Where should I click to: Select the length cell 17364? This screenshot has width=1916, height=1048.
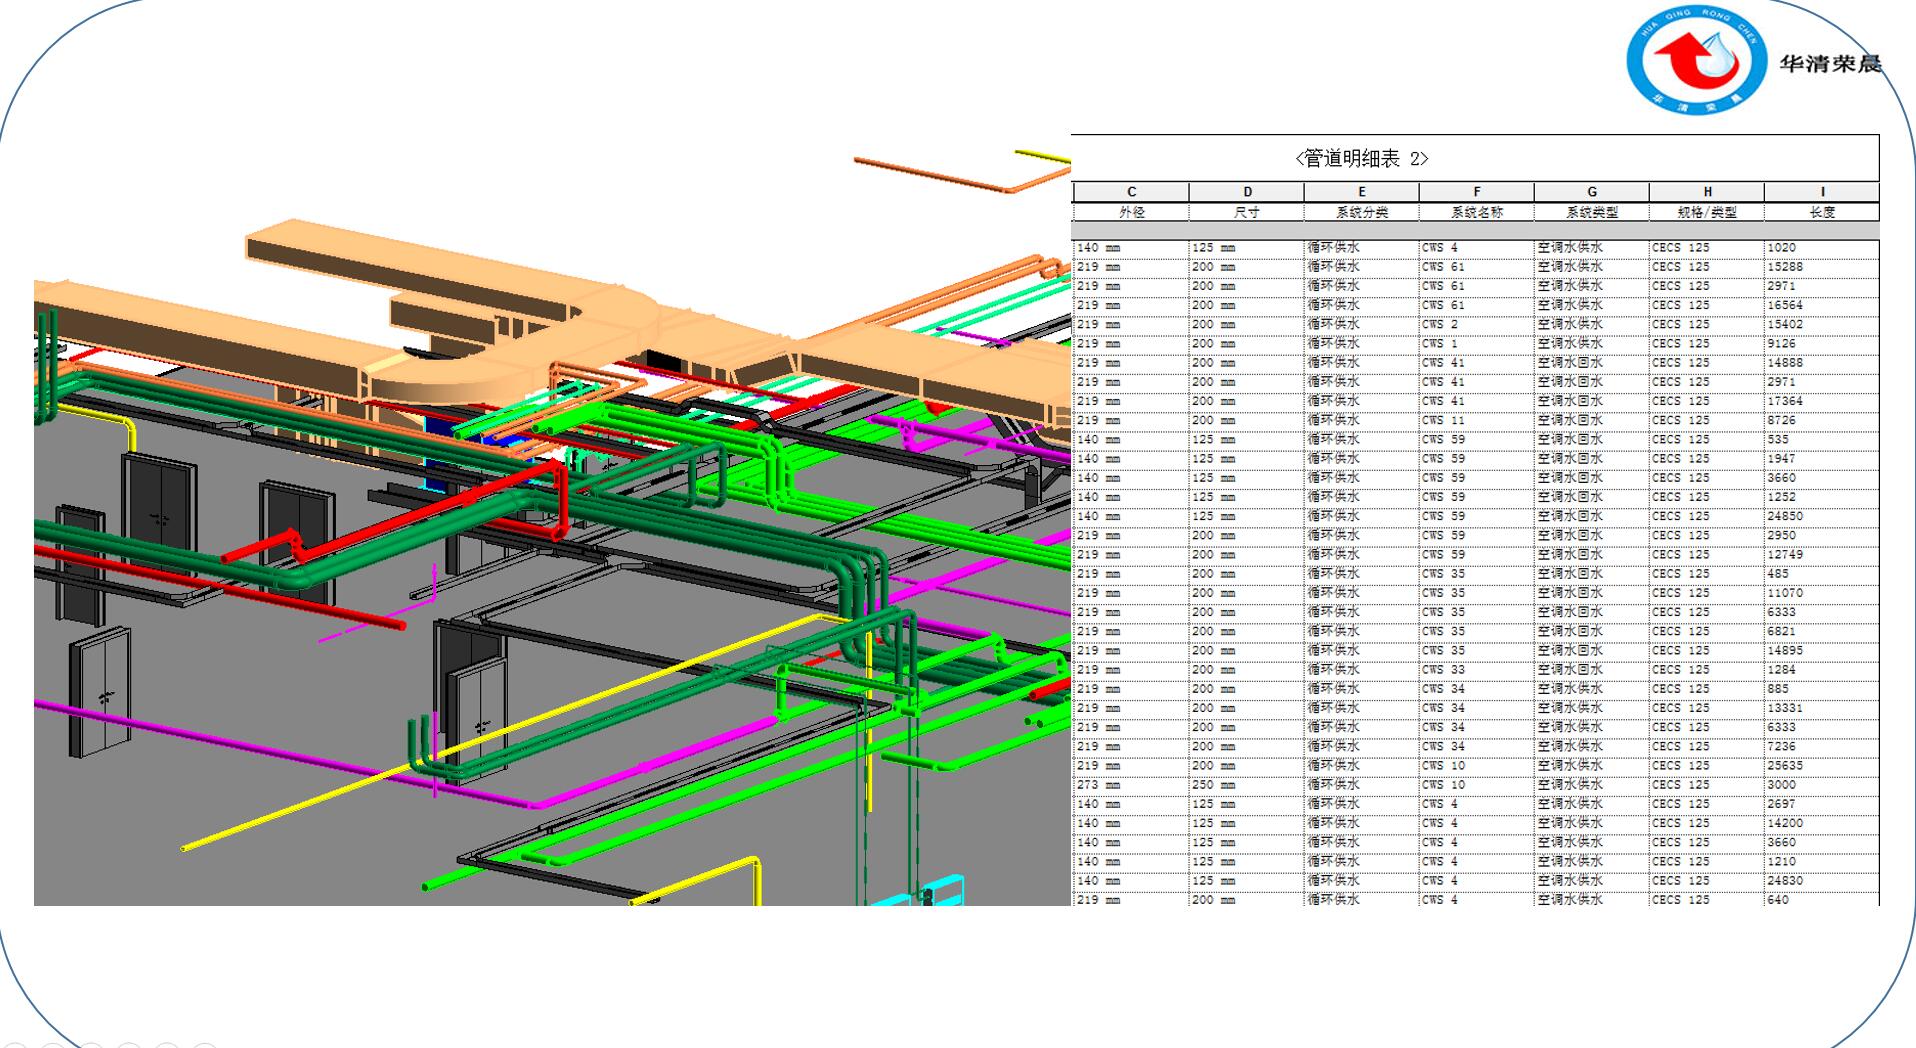[x=1822, y=401]
